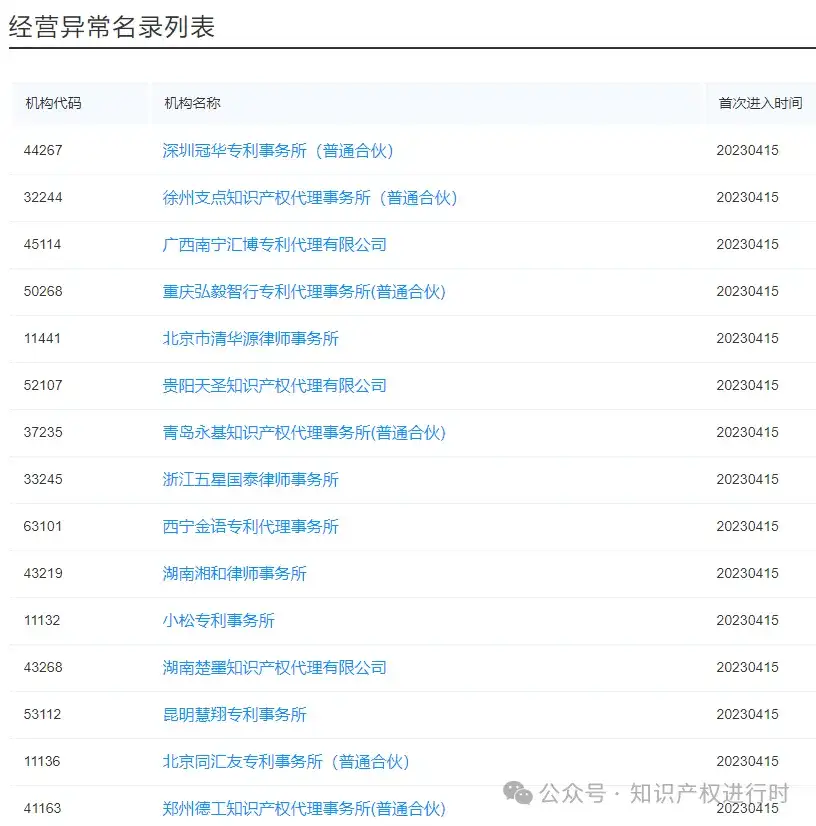Open 北京同汇友专利事务所 link
This screenshot has height=826, width=816.
pos(286,761)
